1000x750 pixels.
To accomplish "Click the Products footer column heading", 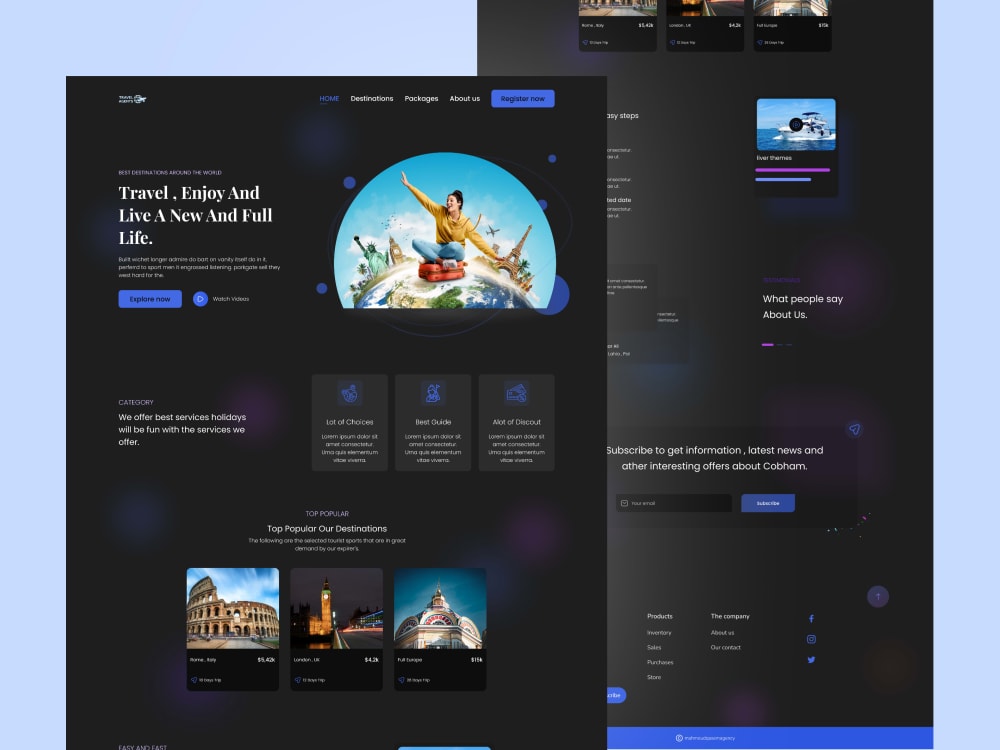I will [659, 616].
